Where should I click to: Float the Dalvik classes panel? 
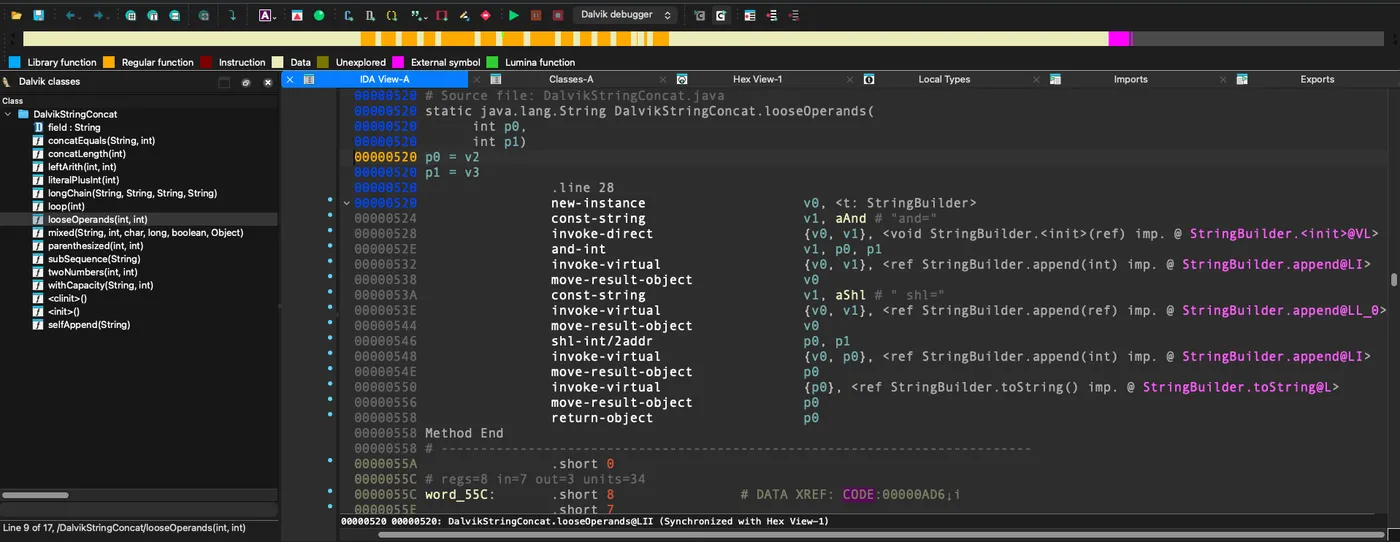246,82
